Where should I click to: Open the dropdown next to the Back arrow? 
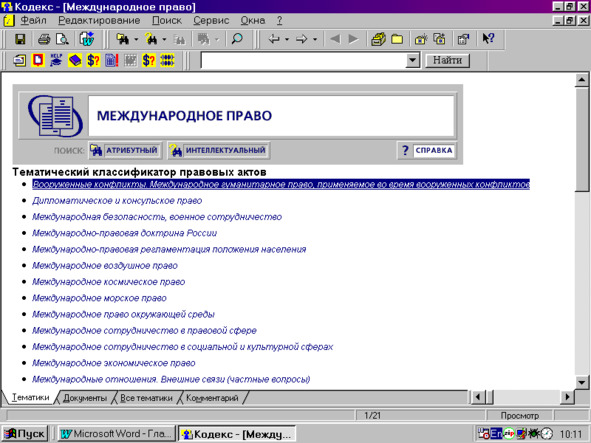(287, 39)
